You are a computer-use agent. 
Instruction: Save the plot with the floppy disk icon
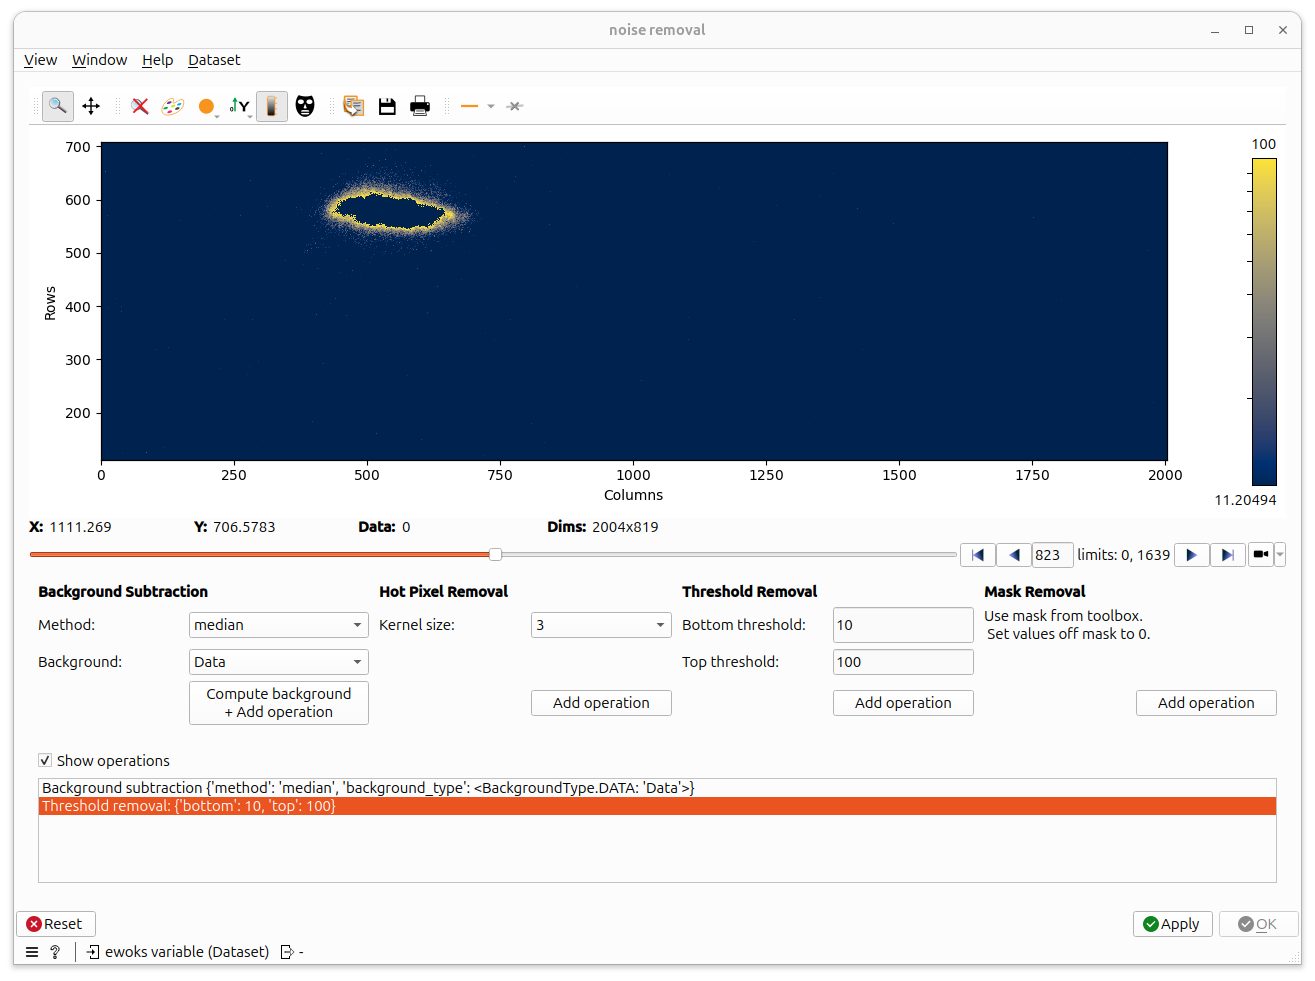click(387, 106)
